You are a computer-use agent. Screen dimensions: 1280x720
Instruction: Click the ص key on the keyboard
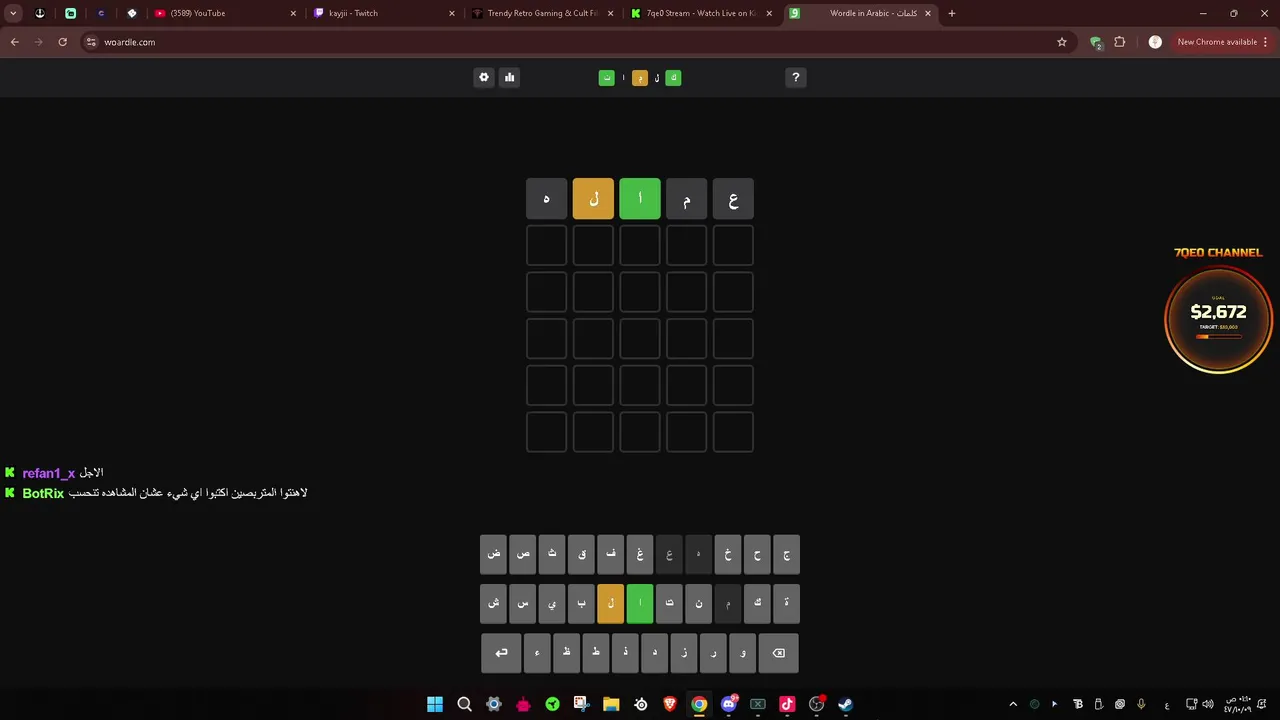[x=523, y=554]
